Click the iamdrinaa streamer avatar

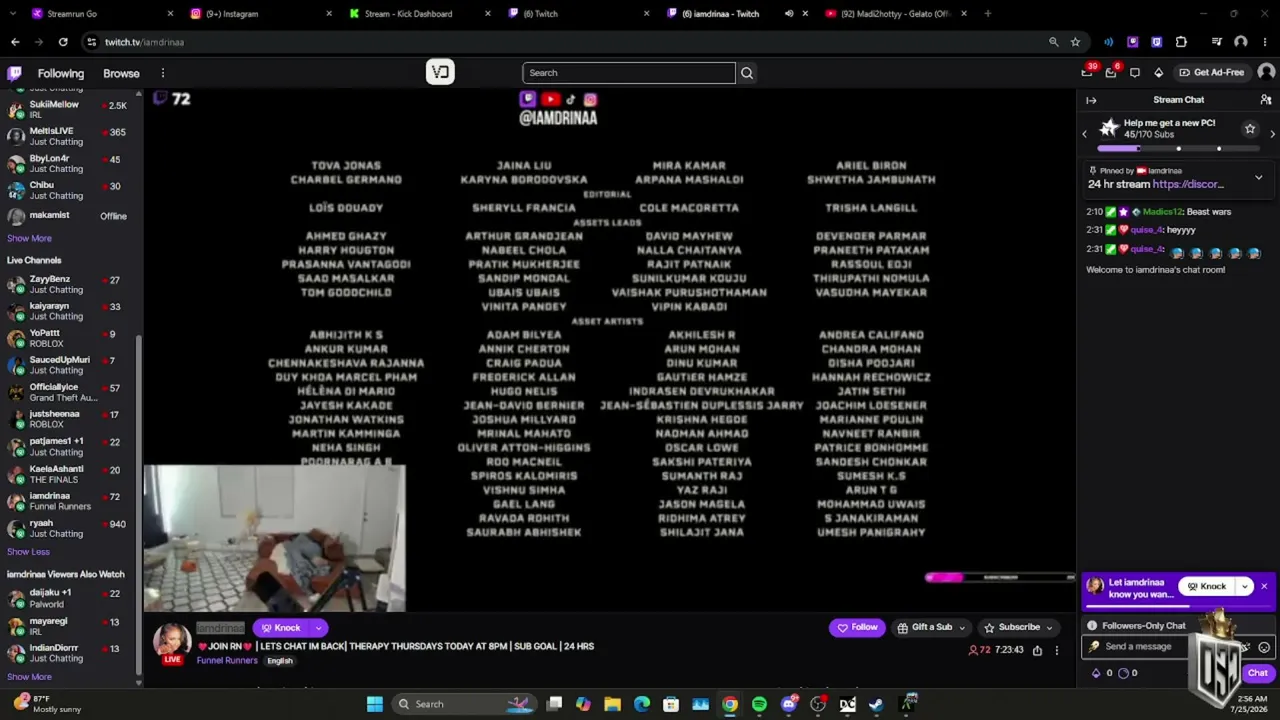pos(171,640)
